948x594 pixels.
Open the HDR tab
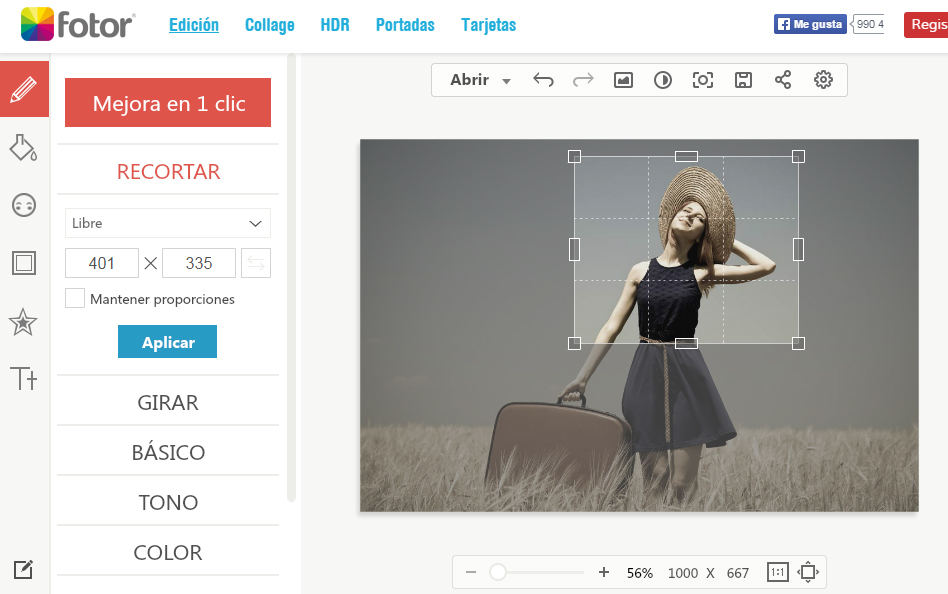click(335, 25)
